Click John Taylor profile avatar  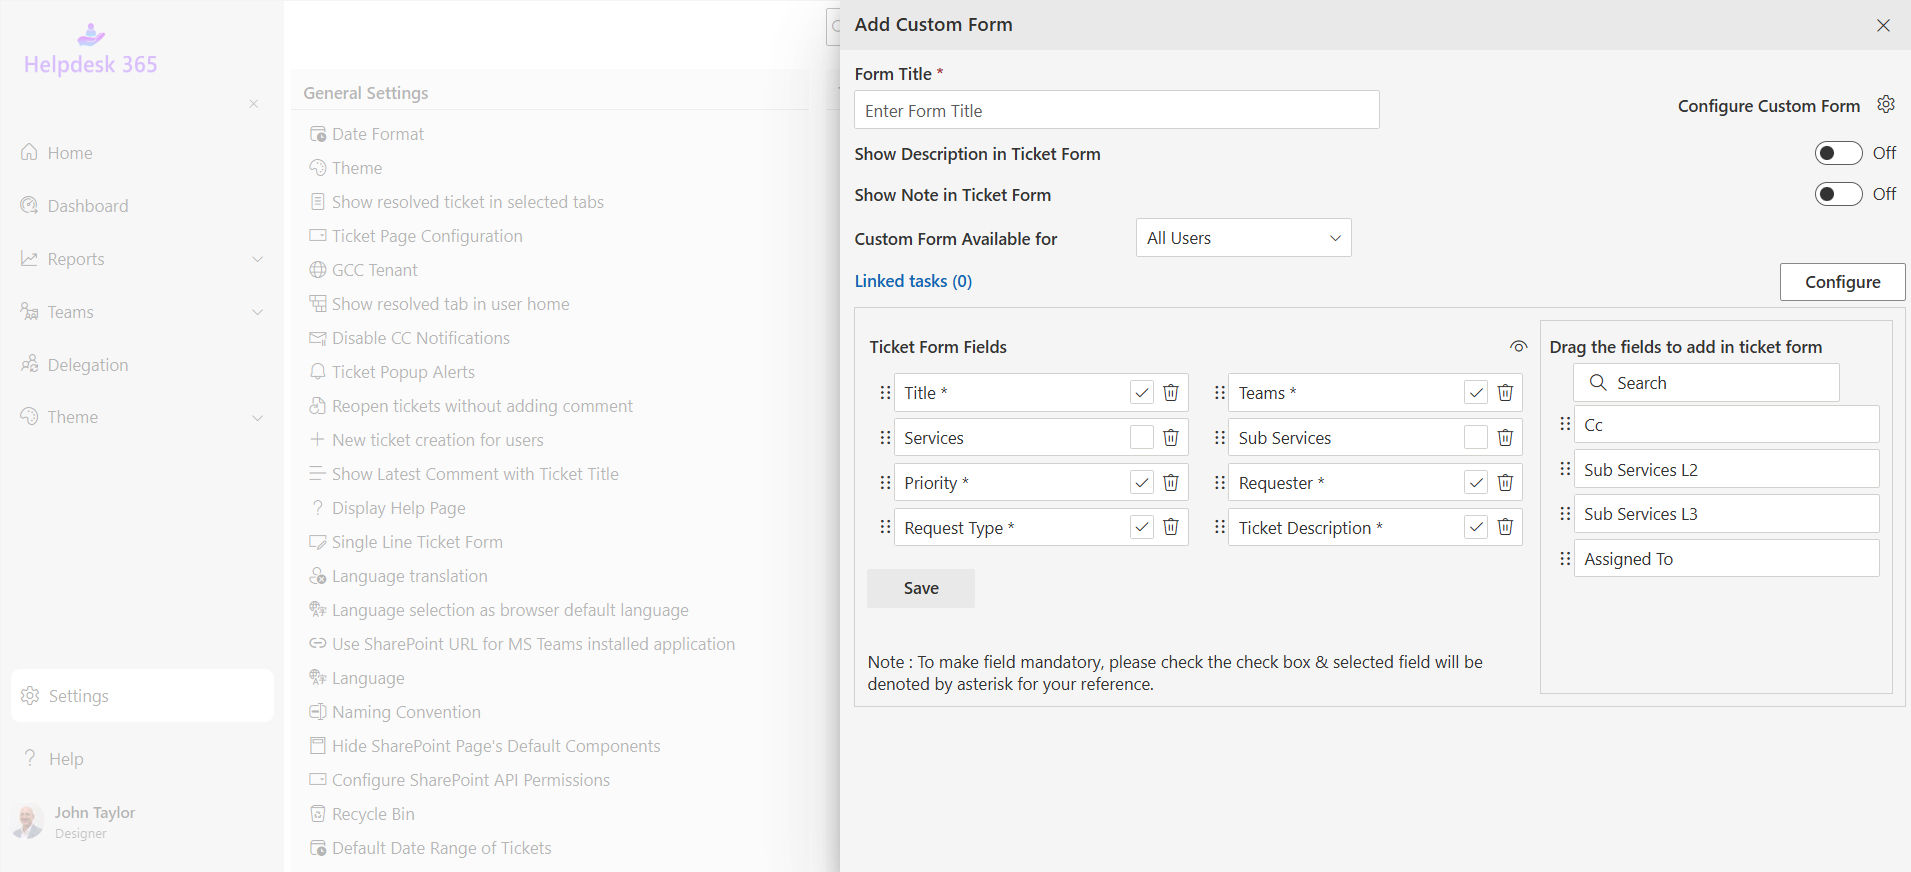pyautogui.click(x=28, y=821)
